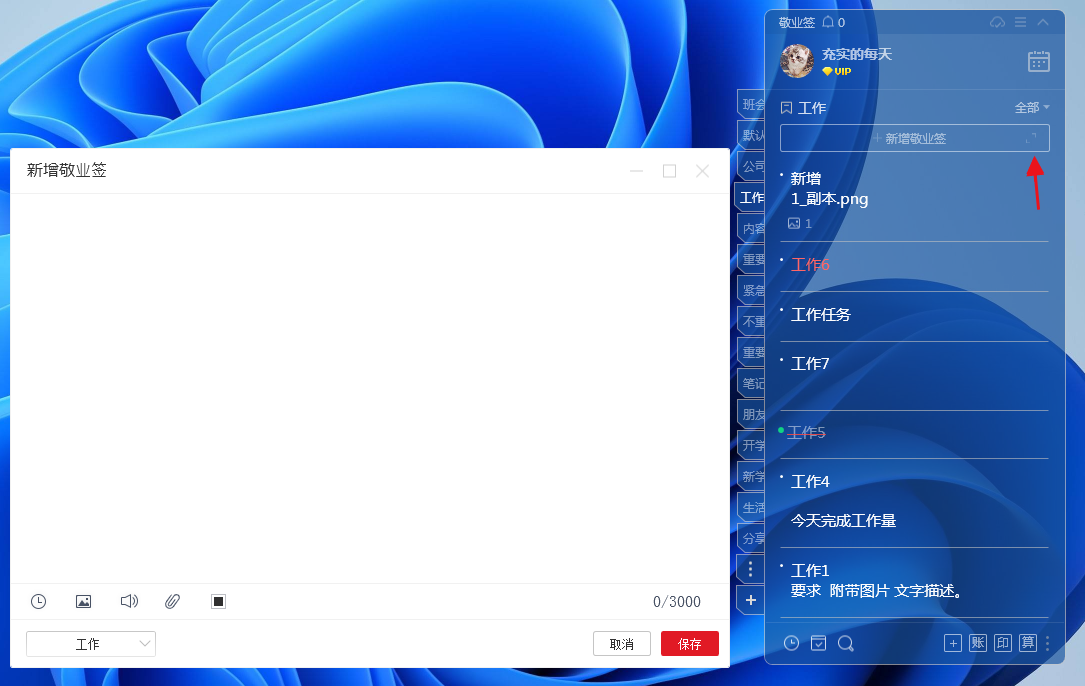This screenshot has height=686, width=1085.
Task: Click the red 保存 button
Action: 690,644
